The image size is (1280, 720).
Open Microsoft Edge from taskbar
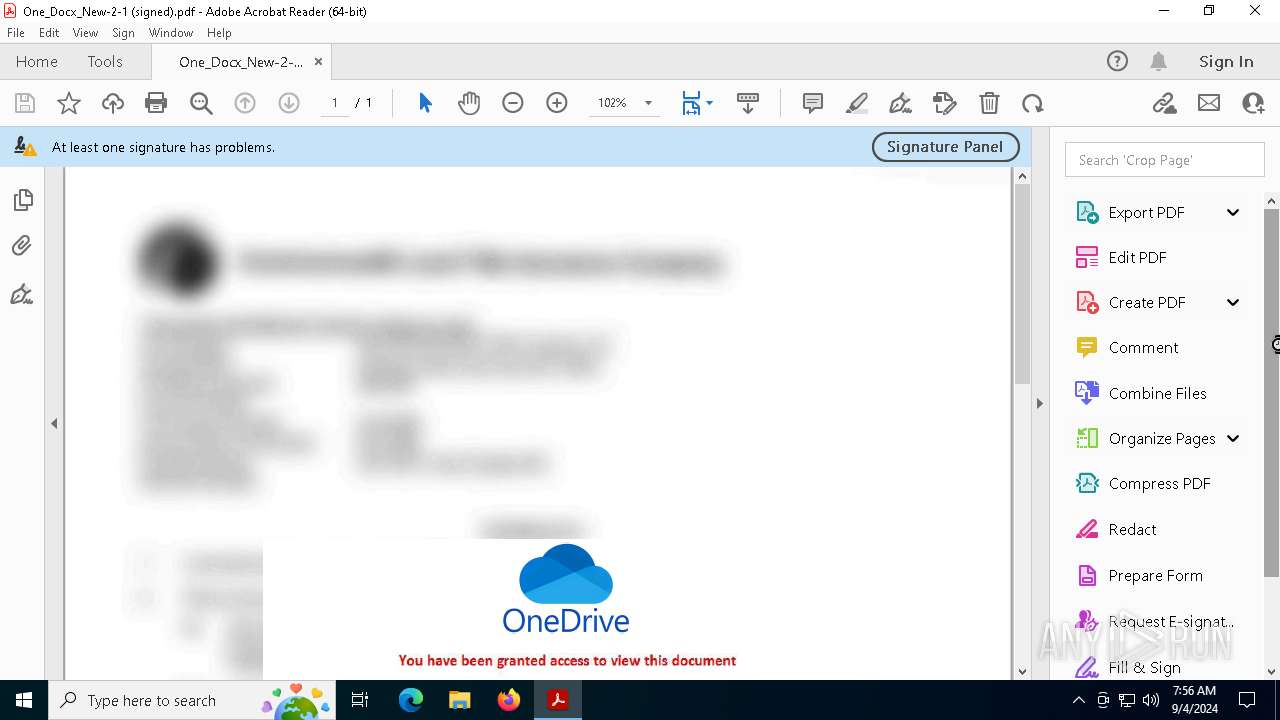click(411, 700)
